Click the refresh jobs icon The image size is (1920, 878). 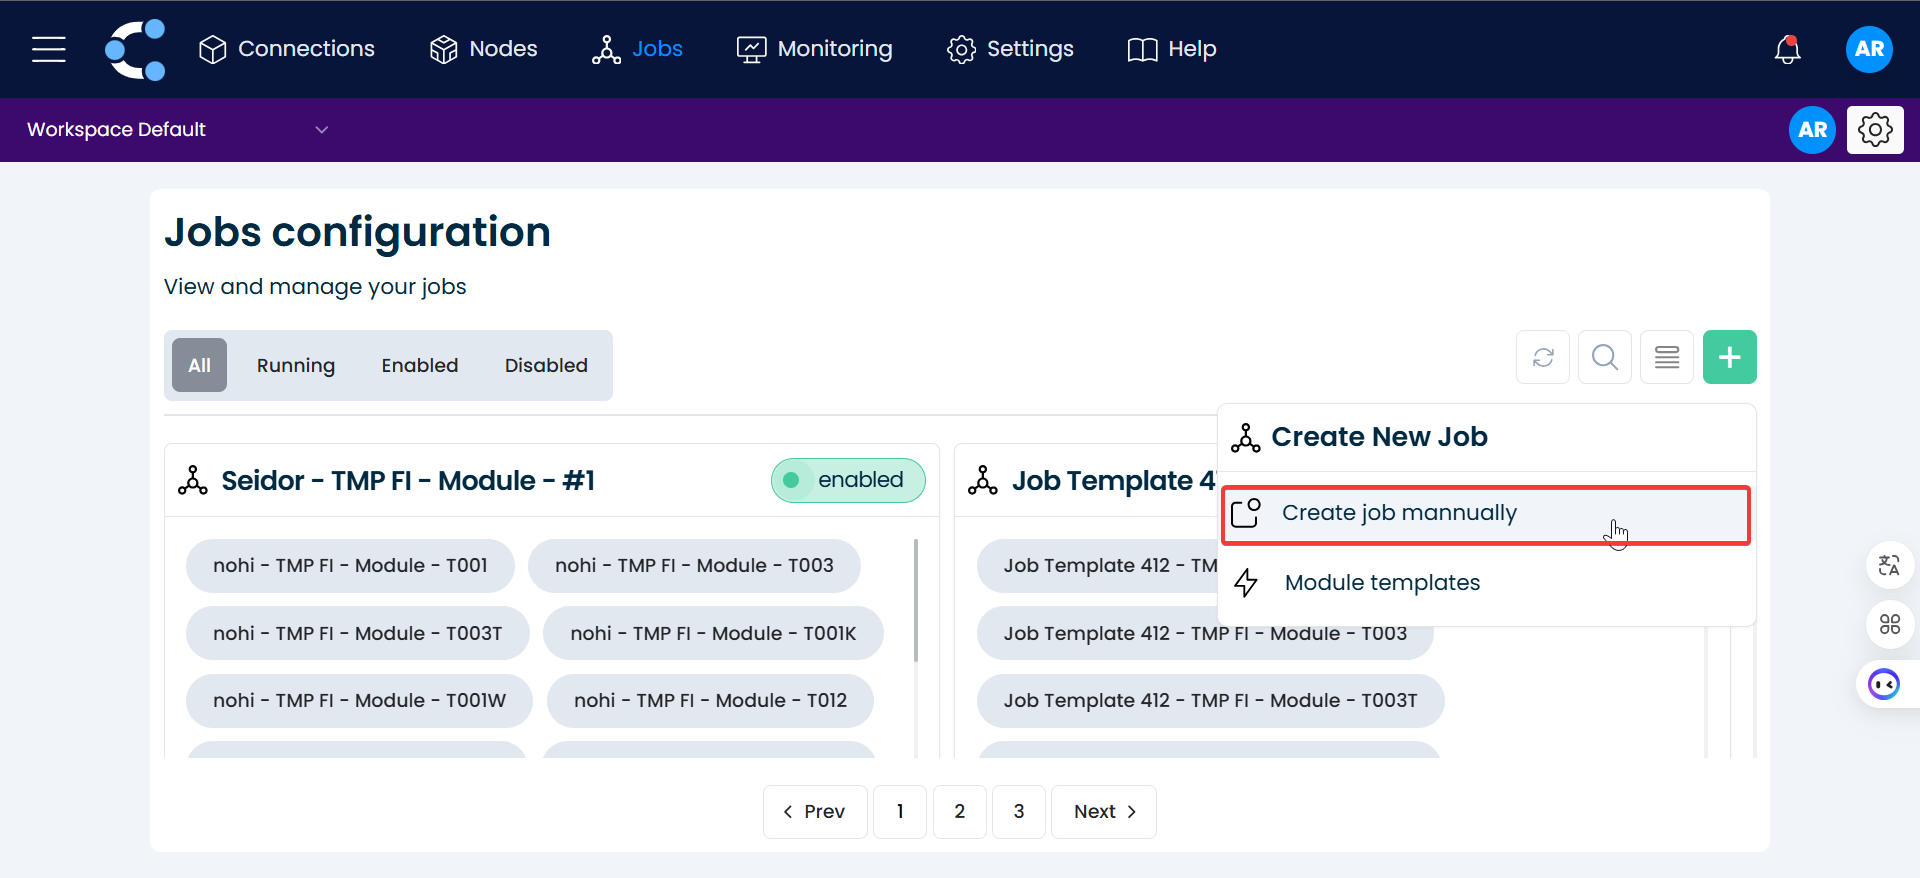1543,357
